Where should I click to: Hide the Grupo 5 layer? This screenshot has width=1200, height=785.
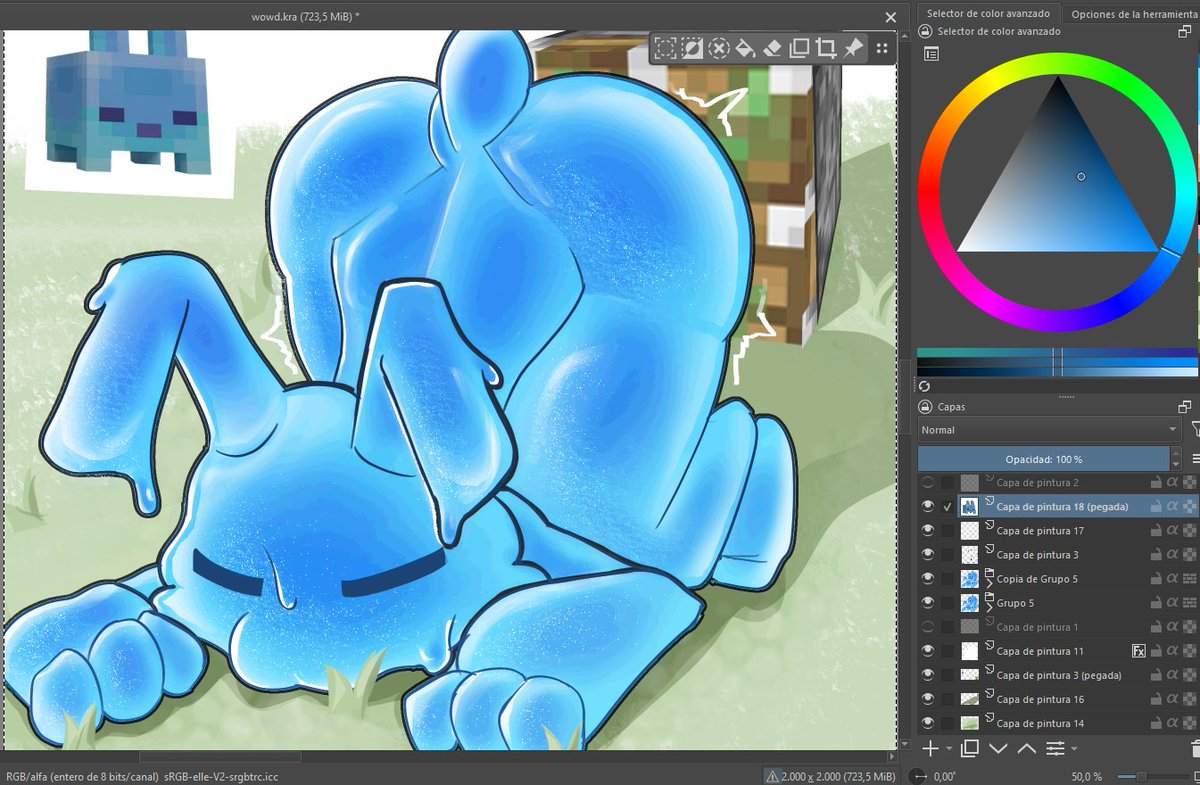click(x=928, y=603)
